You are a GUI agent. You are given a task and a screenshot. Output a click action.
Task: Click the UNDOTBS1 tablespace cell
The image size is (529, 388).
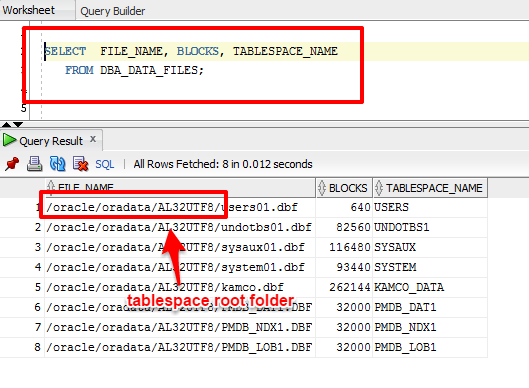point(430,227)
